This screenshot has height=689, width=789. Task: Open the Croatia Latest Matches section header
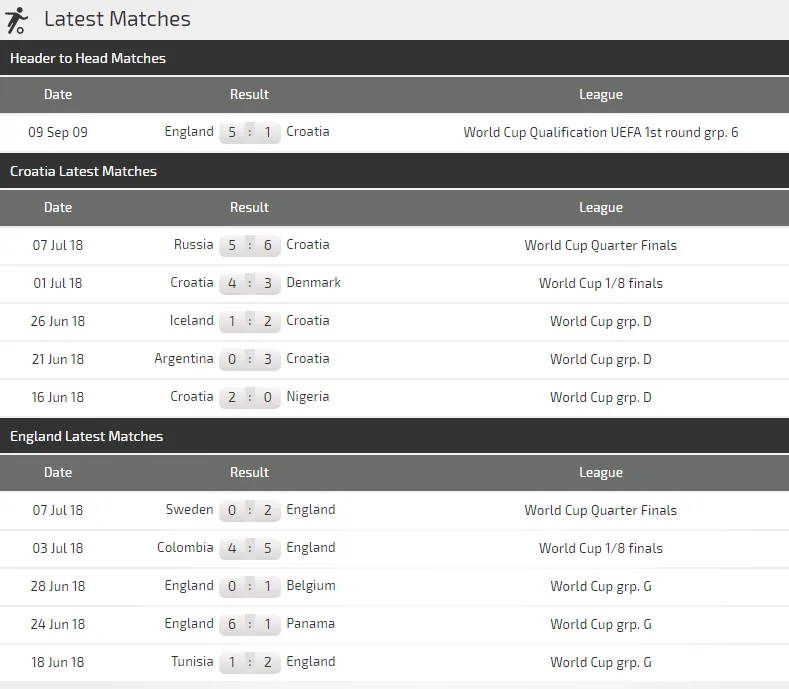(x=84, y=172)
